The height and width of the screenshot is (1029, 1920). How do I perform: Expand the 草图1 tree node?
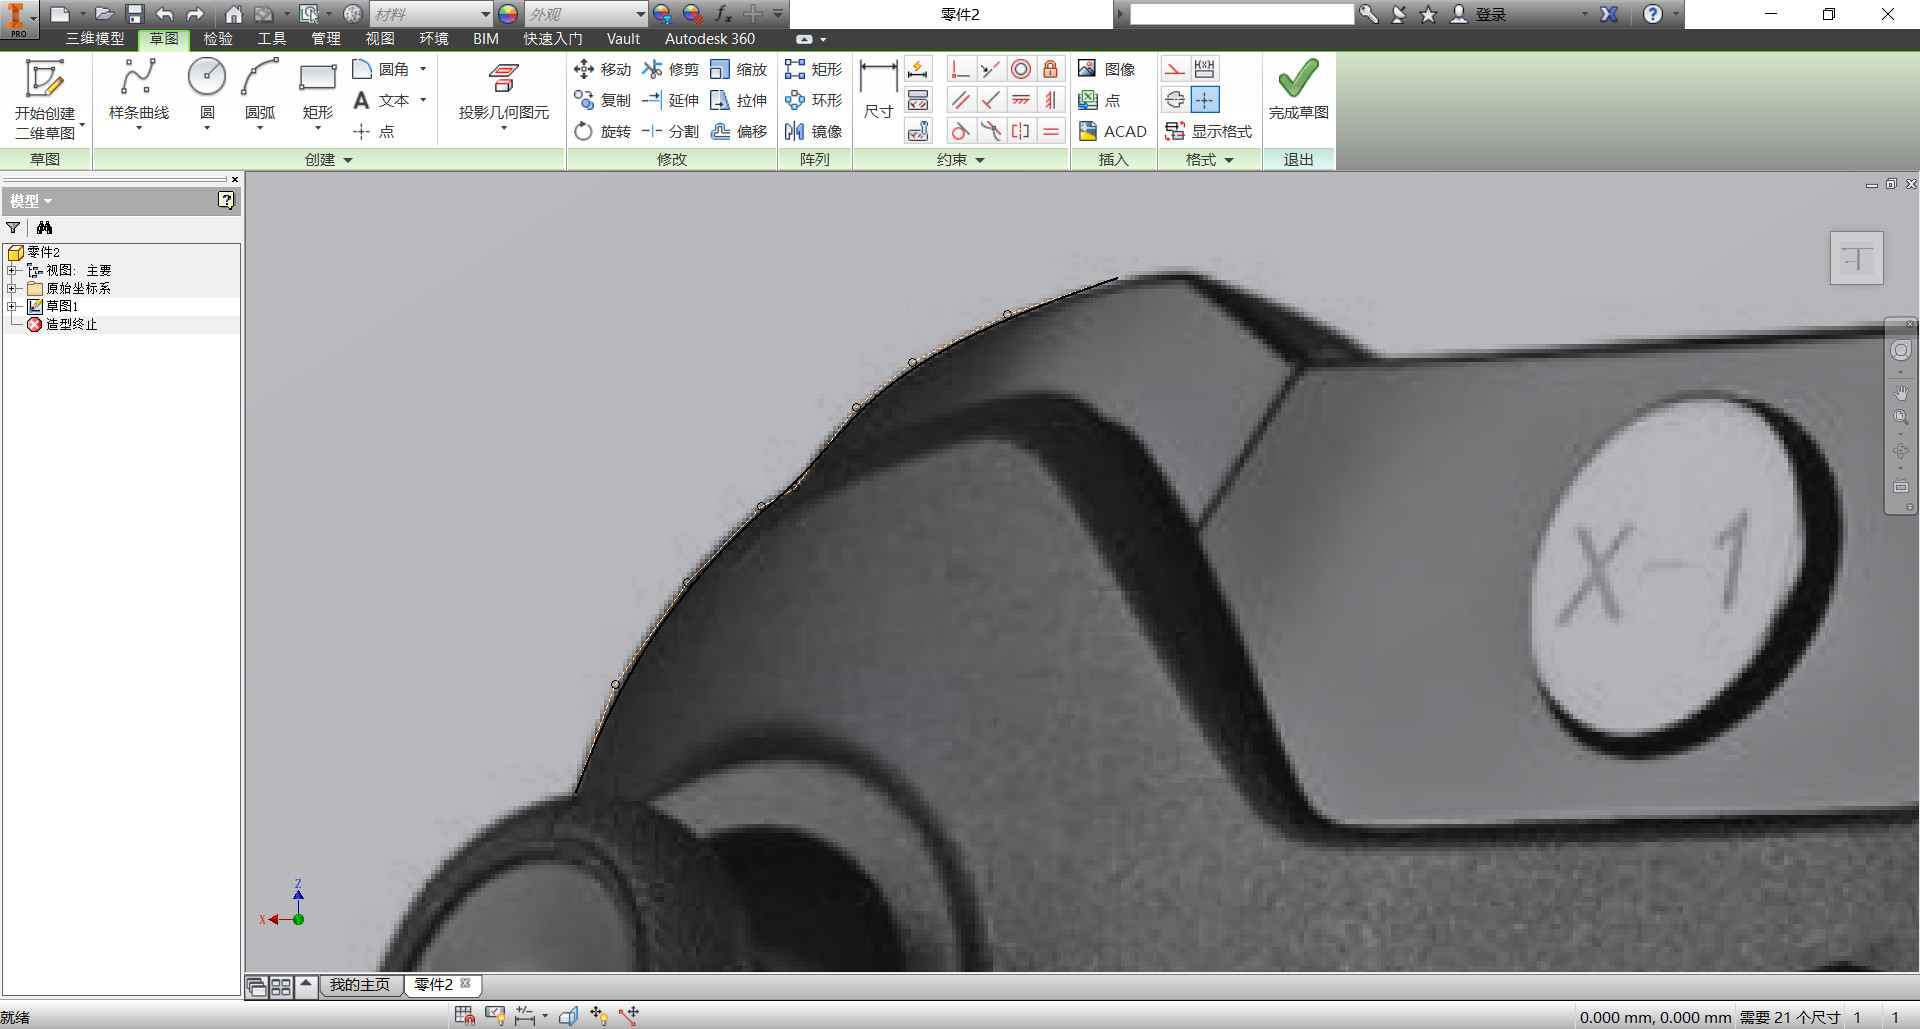(x=12, y=307)
